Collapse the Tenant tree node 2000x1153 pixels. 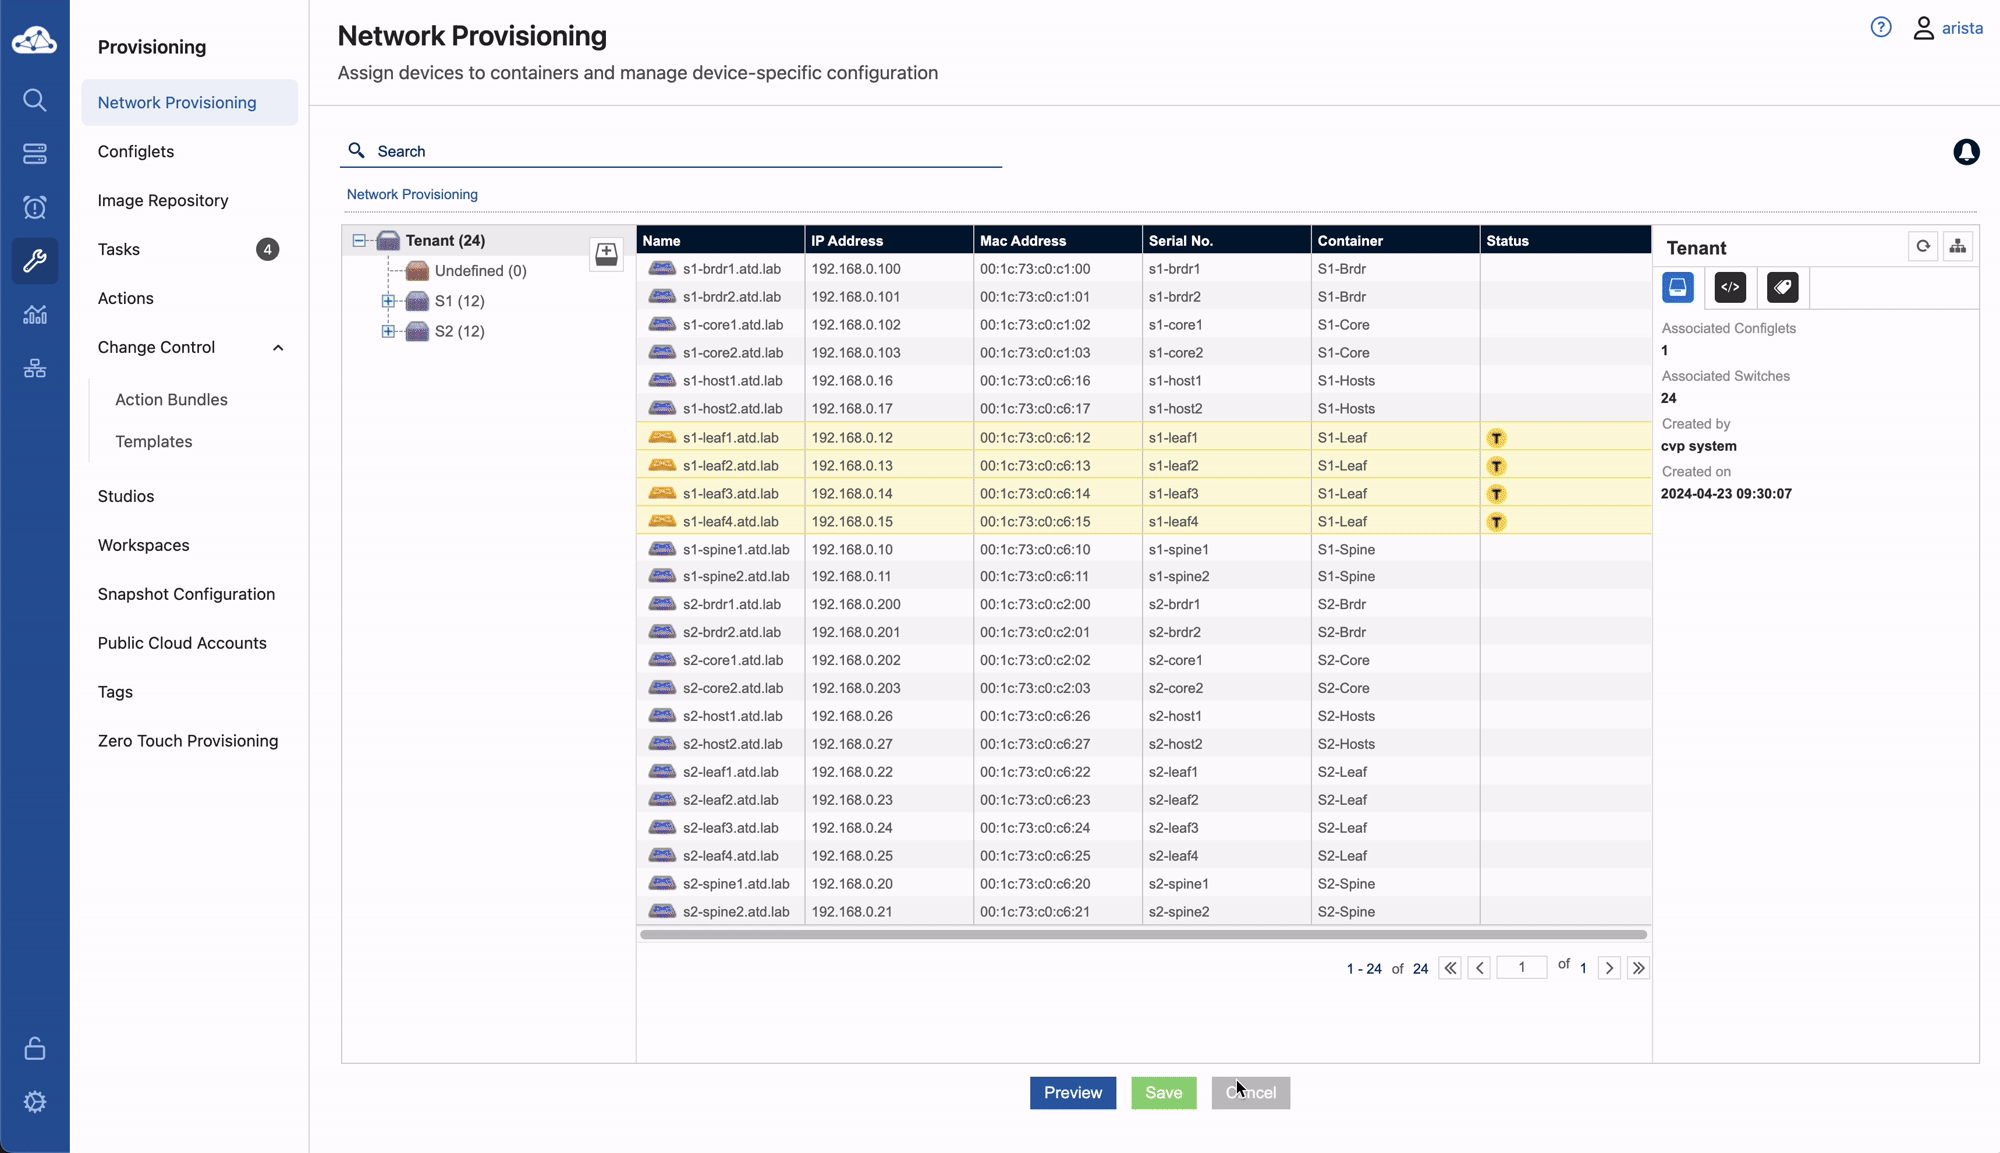pos(359,241)
